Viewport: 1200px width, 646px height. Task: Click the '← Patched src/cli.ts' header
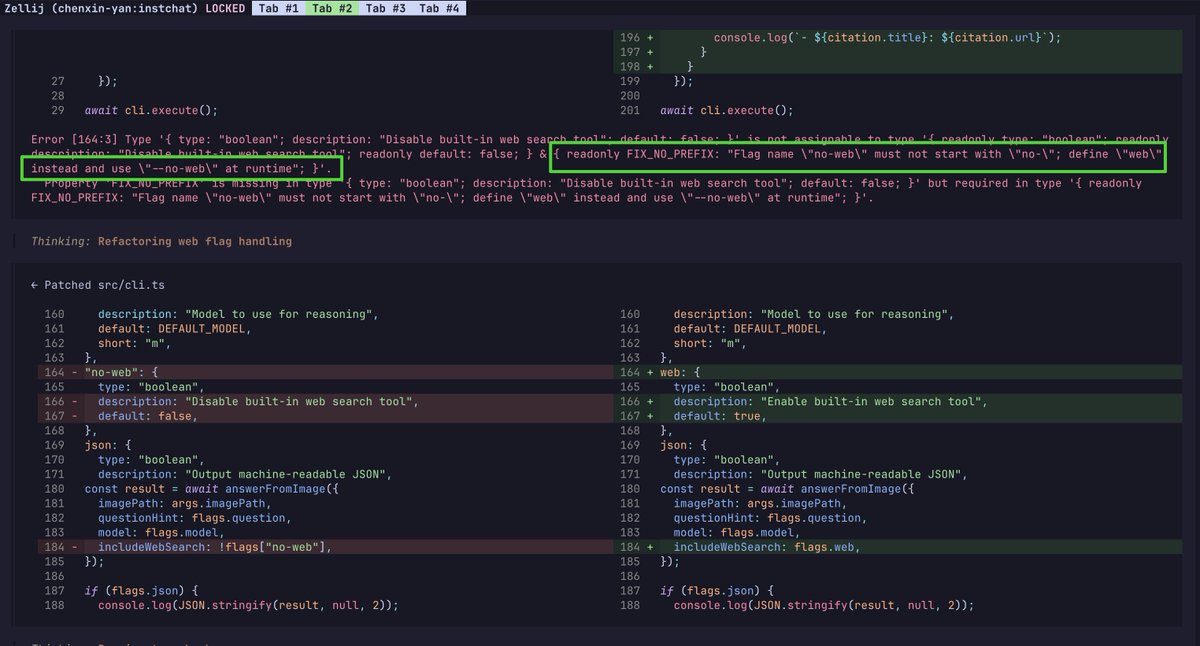[97, 285]
